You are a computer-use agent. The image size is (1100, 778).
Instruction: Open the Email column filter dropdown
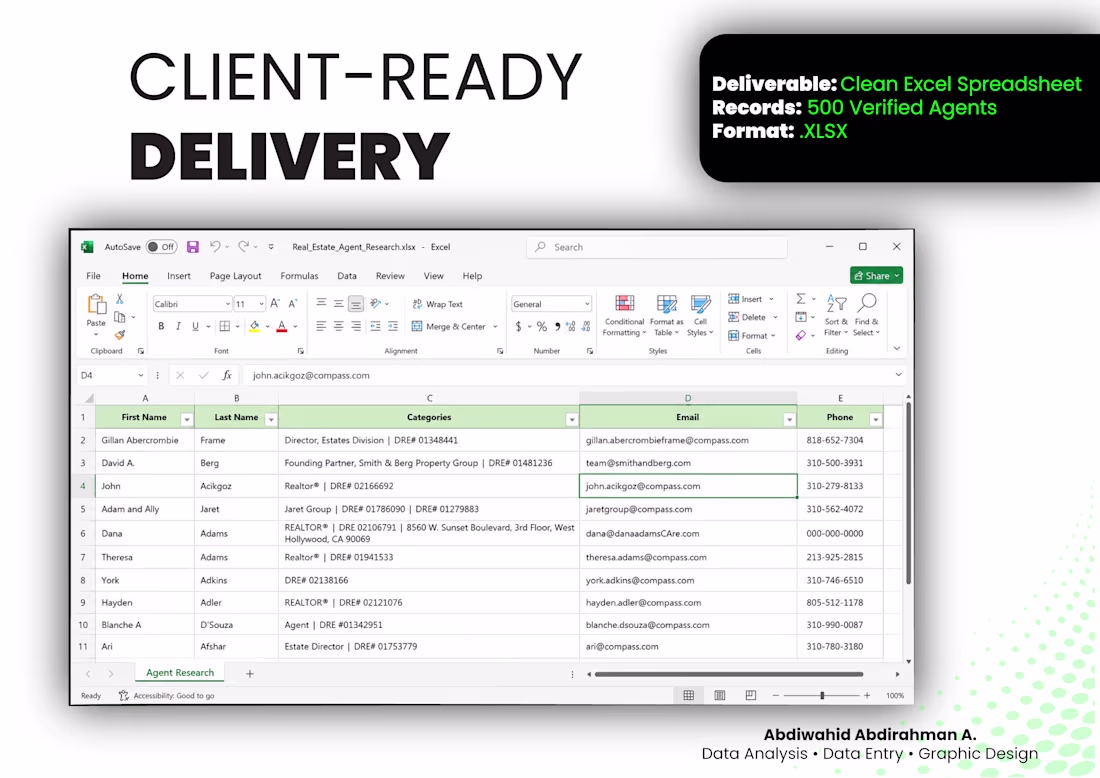[789, 419]
